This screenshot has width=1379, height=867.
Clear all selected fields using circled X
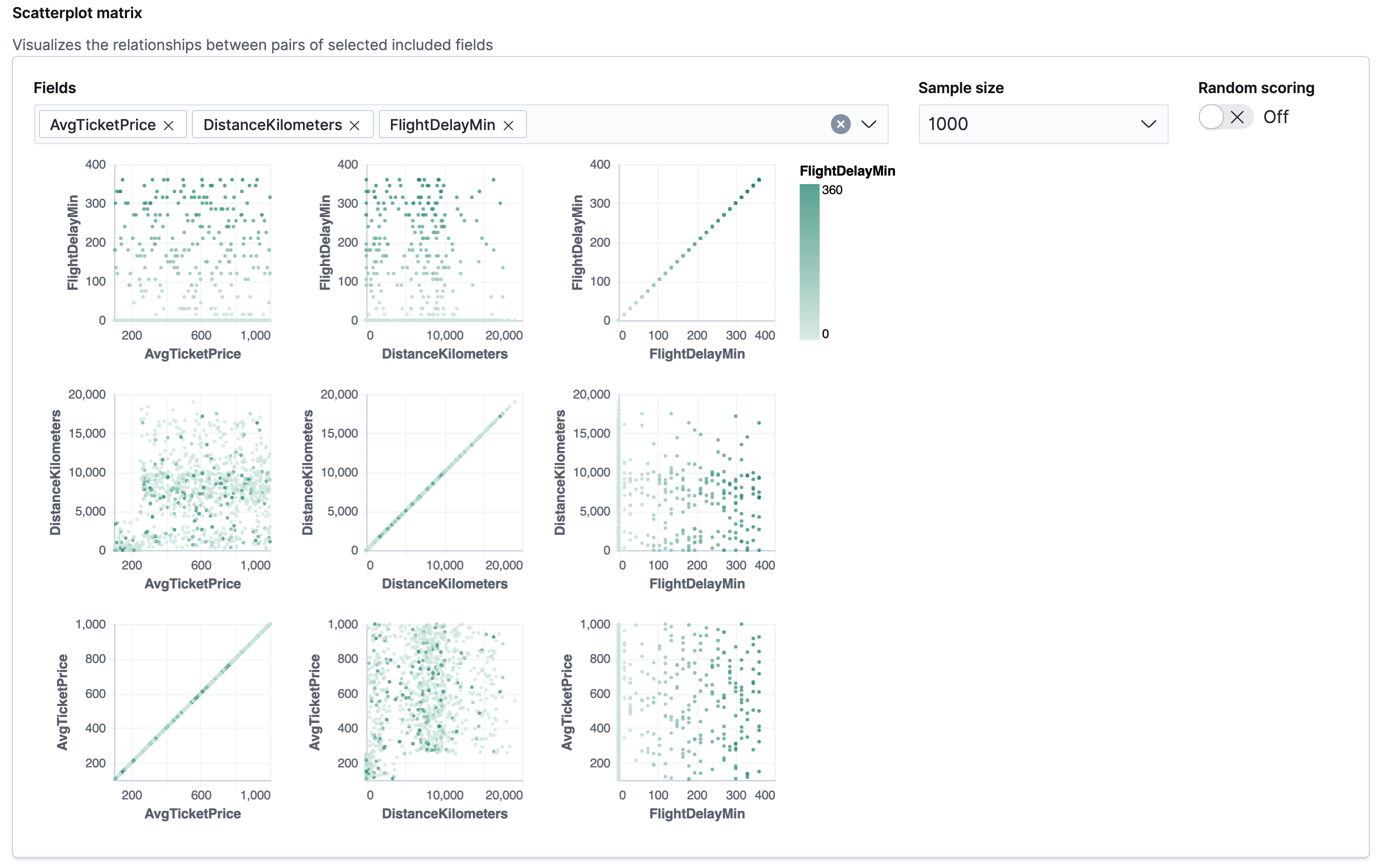(x=839, y=124)
